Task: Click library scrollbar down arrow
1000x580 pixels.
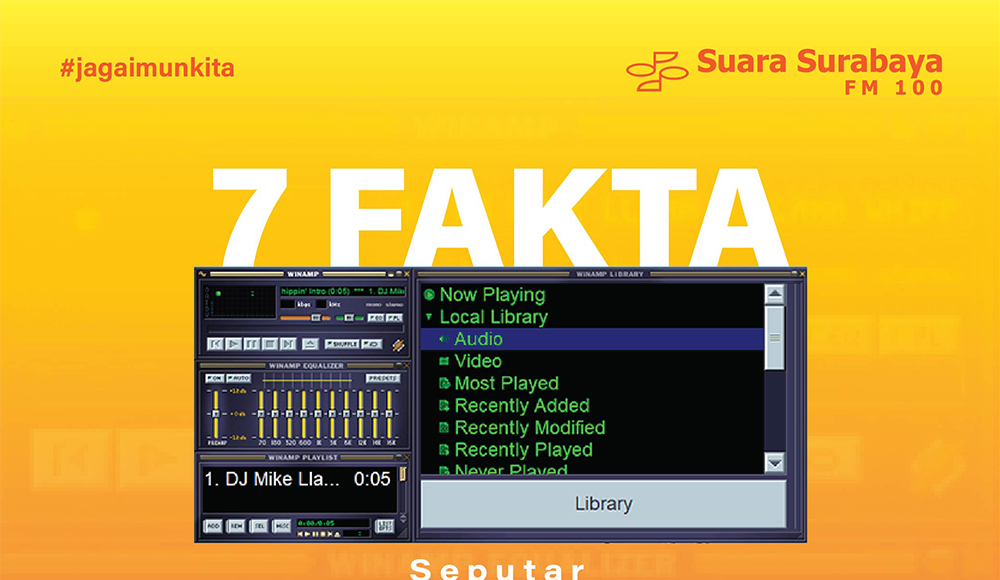Action: point(774,463)
